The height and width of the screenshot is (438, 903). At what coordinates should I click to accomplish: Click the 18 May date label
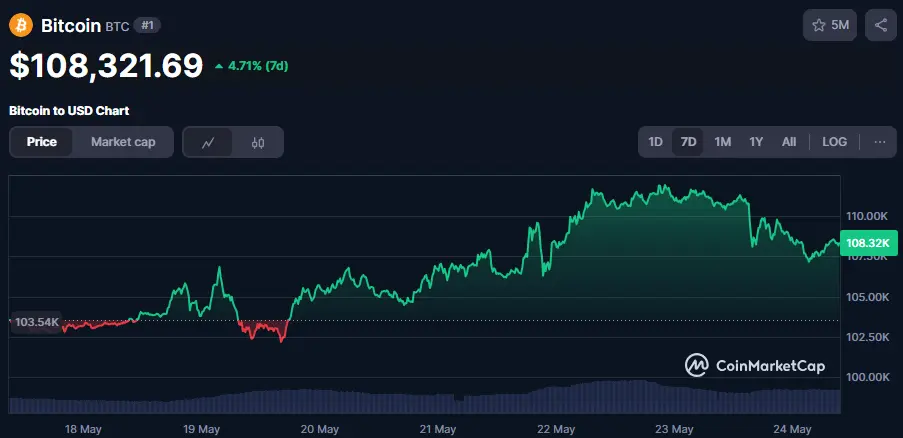(83, 429)
